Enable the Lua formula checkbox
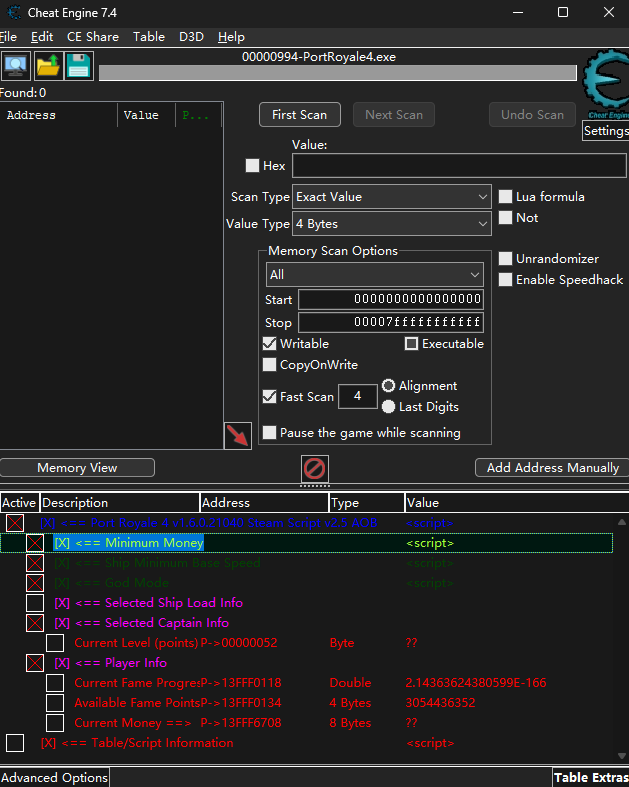 click(x=505, y=196)
